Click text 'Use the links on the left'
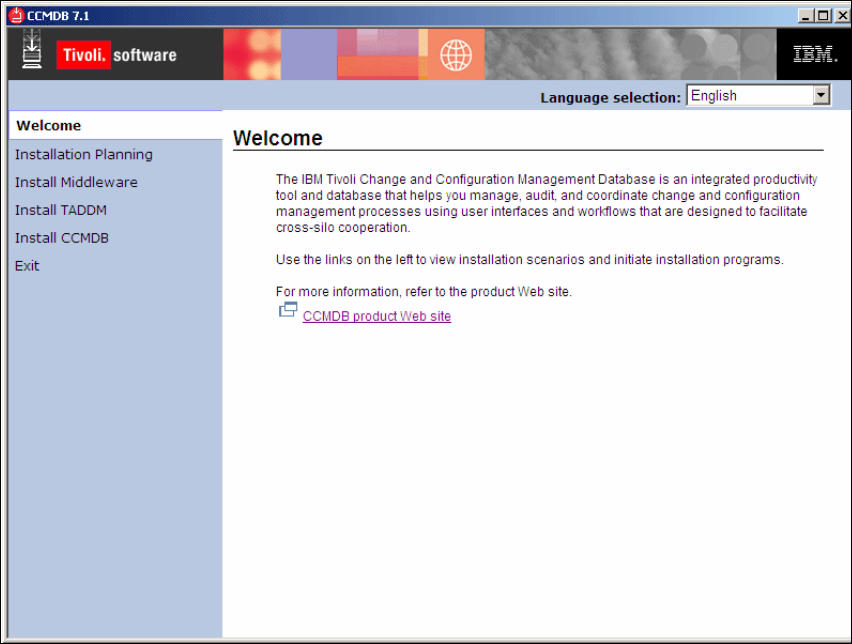This screenshot has height=644, width=852. point(344,260)
